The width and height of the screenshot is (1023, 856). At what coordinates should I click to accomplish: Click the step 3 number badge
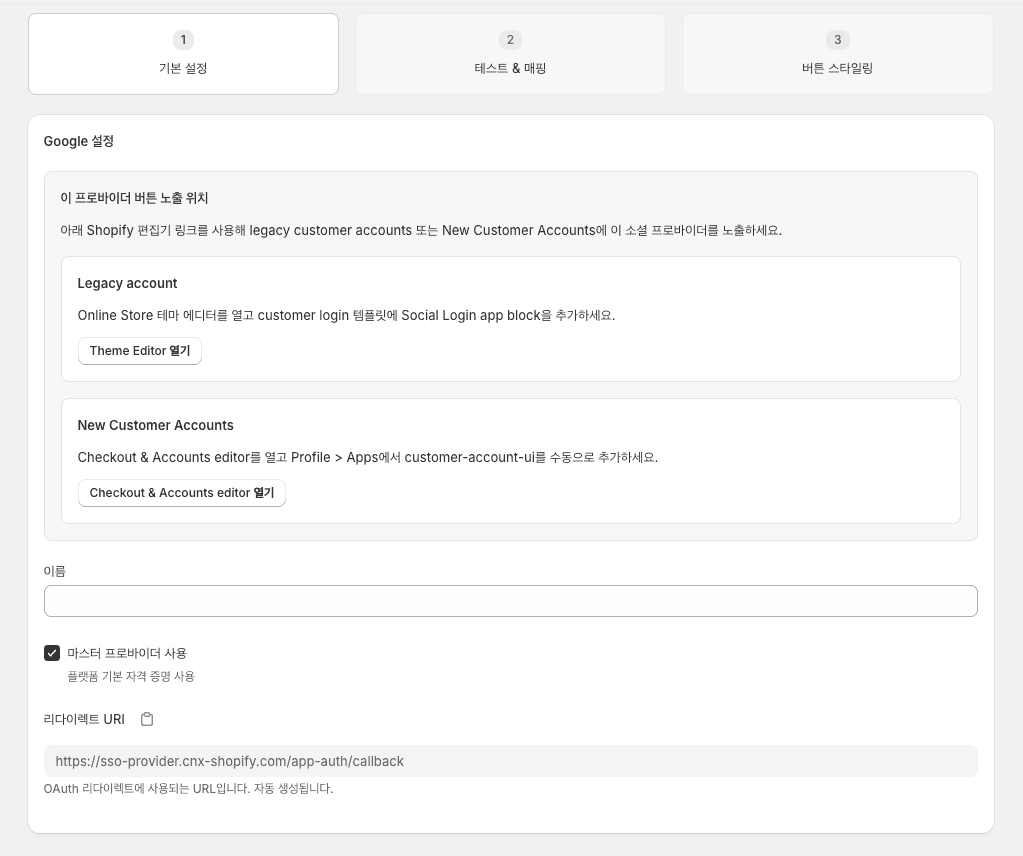pyautogui.click(x=837, y=40)
